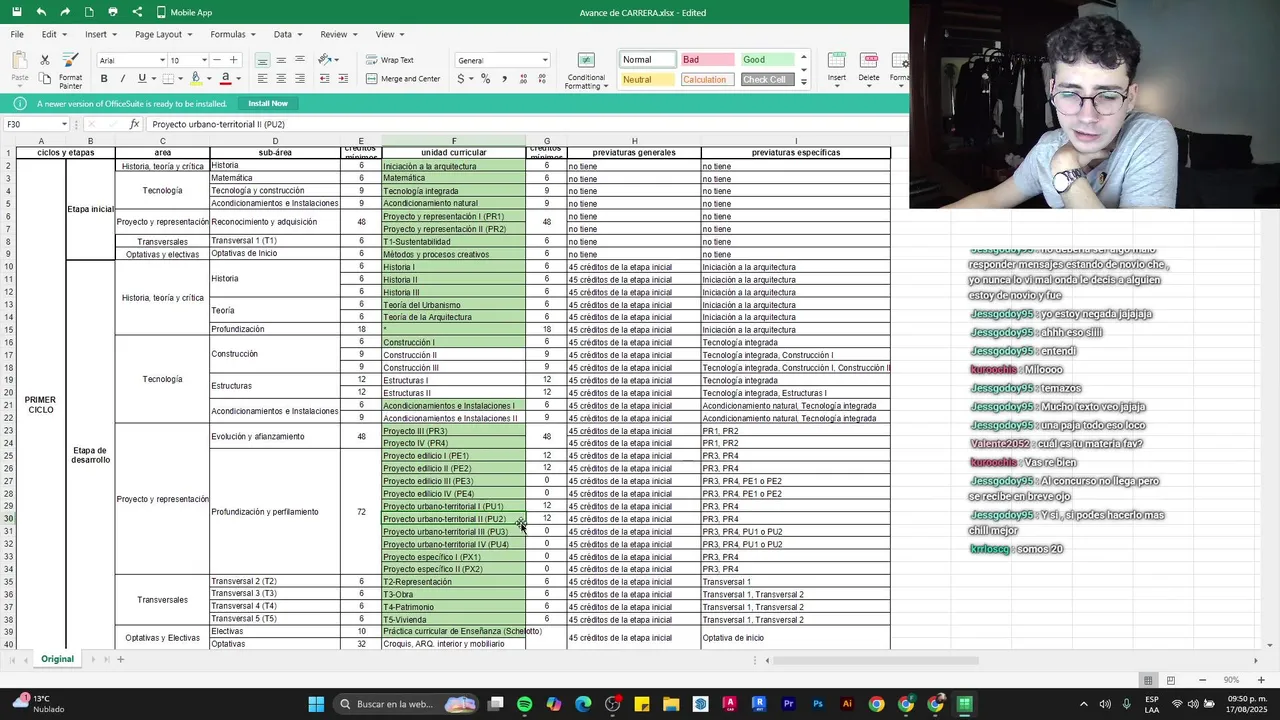The width and height of the screenshot is (1280, 720).
Task: Center text horizontally
Action: pyautogui.click(x=281, y=78)
